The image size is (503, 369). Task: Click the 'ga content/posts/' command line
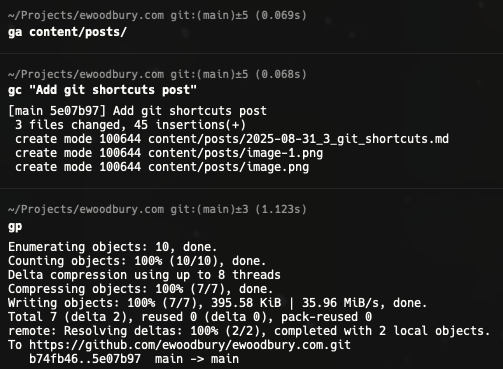click(x=67, y=32)
